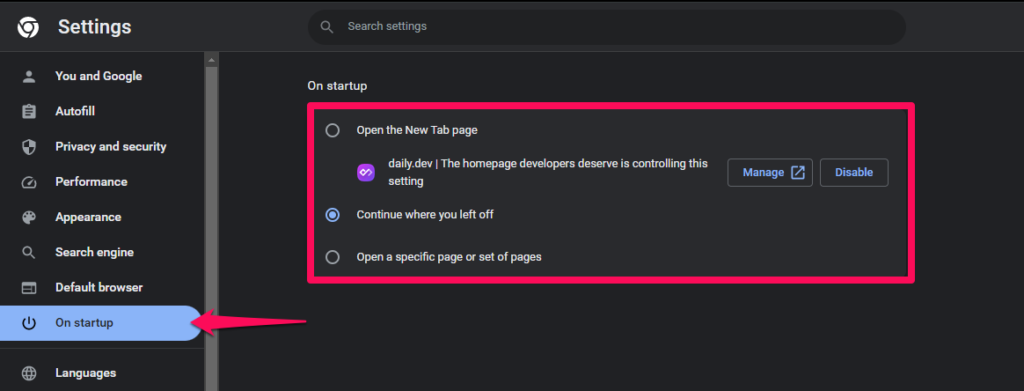Click the Manage extension button

(770, 172)
